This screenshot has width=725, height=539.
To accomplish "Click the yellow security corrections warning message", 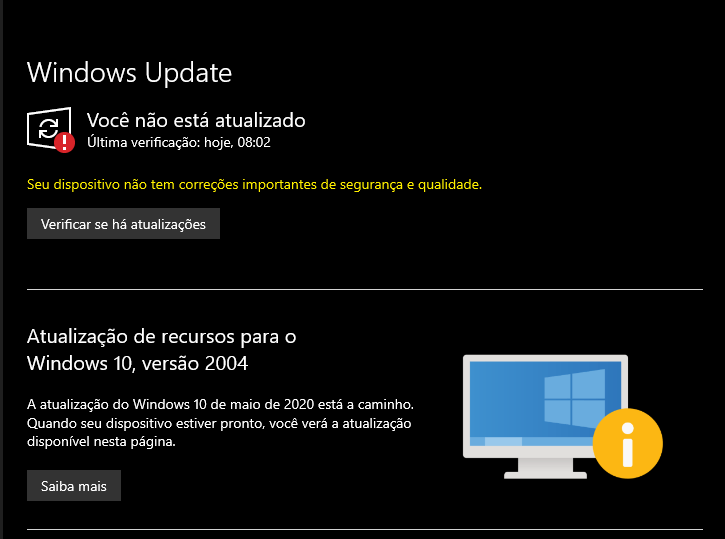I will coord(254,184).
